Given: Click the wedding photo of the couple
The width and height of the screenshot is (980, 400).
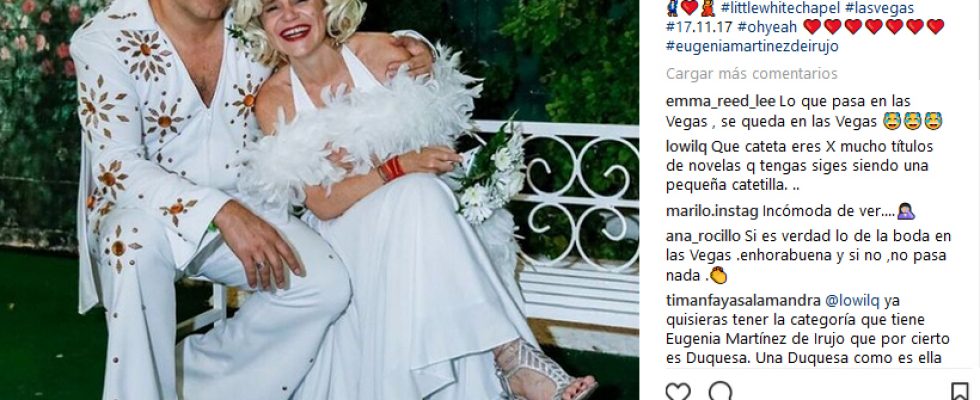Looking at the screenshot, I should coord(319,200).
